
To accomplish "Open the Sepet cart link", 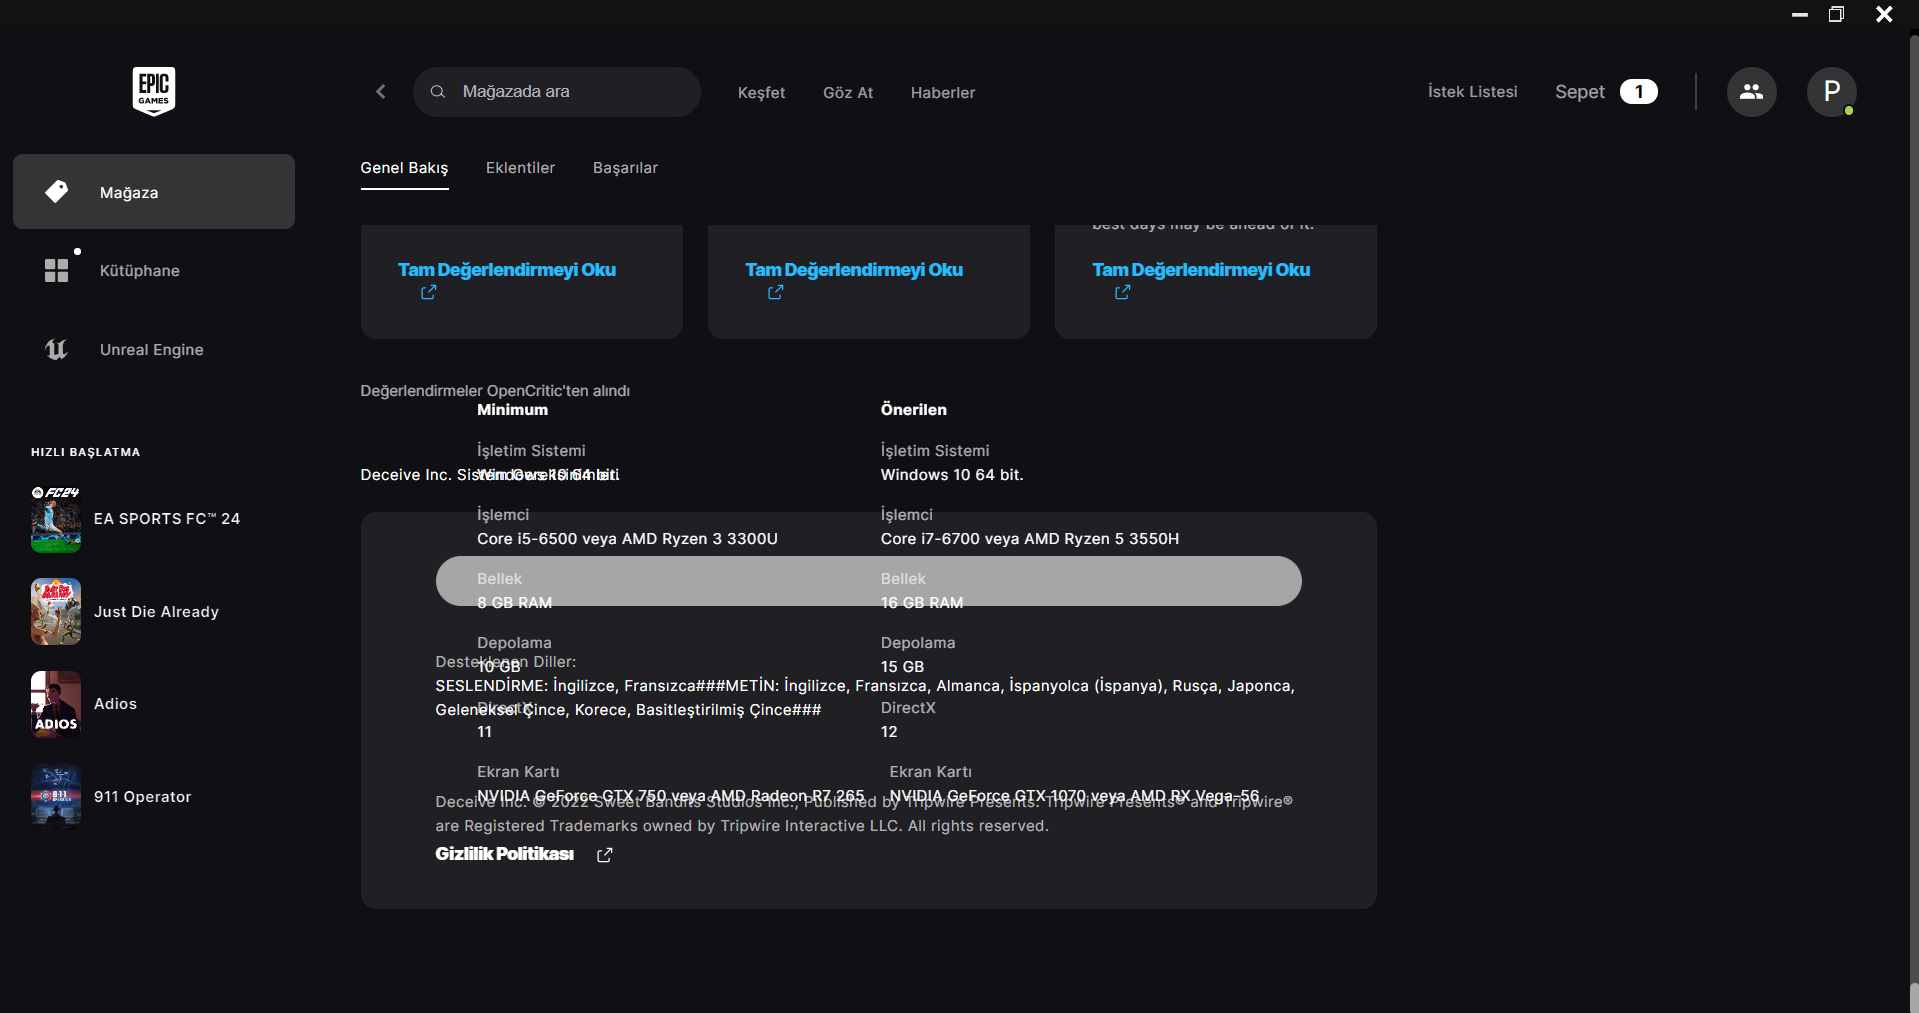I will (x=1580, y=92).
